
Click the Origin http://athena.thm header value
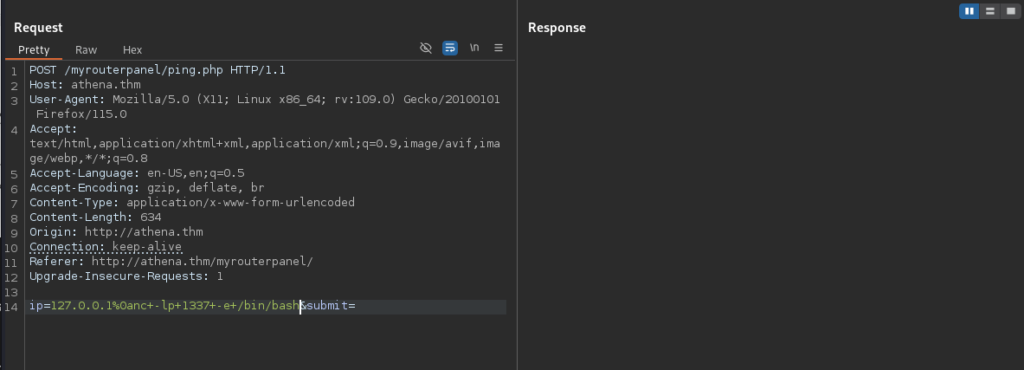[144, 232]
